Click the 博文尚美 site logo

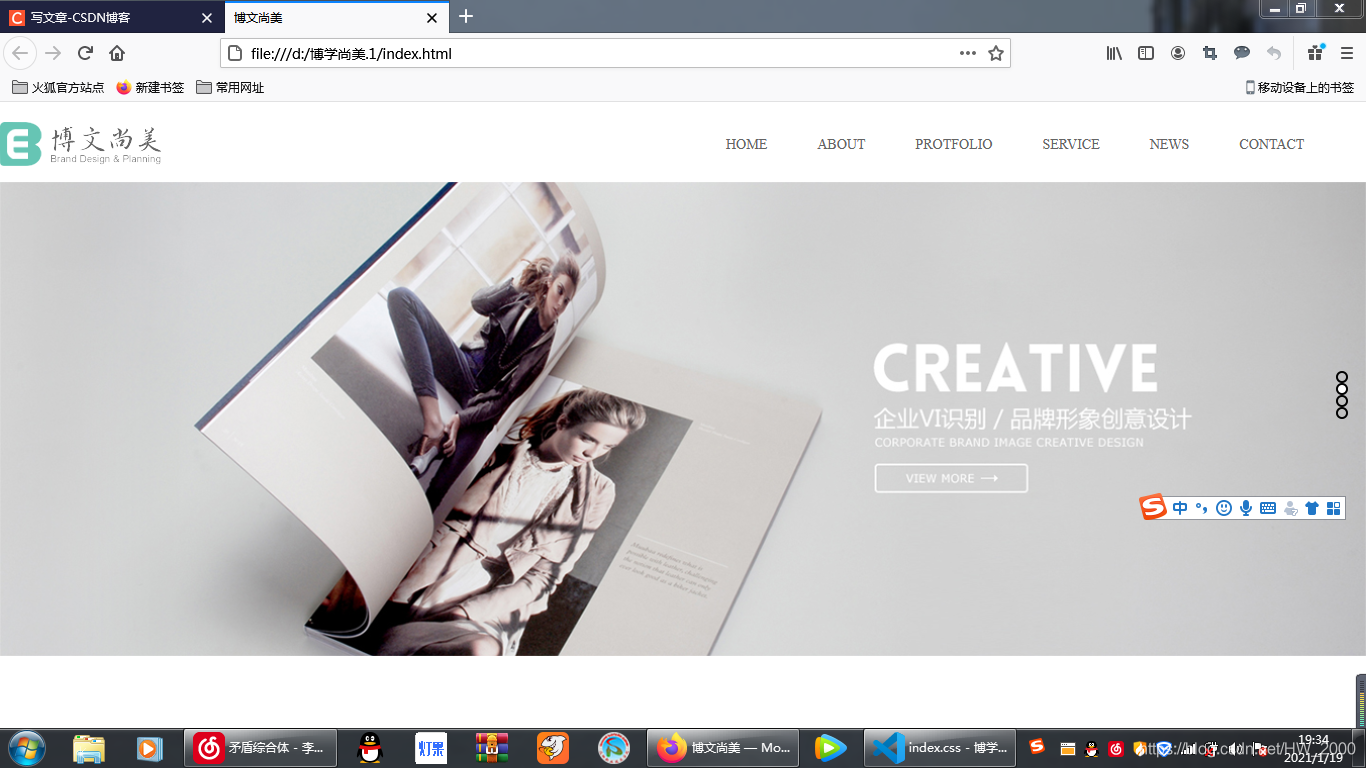click(x=80, y=144)
